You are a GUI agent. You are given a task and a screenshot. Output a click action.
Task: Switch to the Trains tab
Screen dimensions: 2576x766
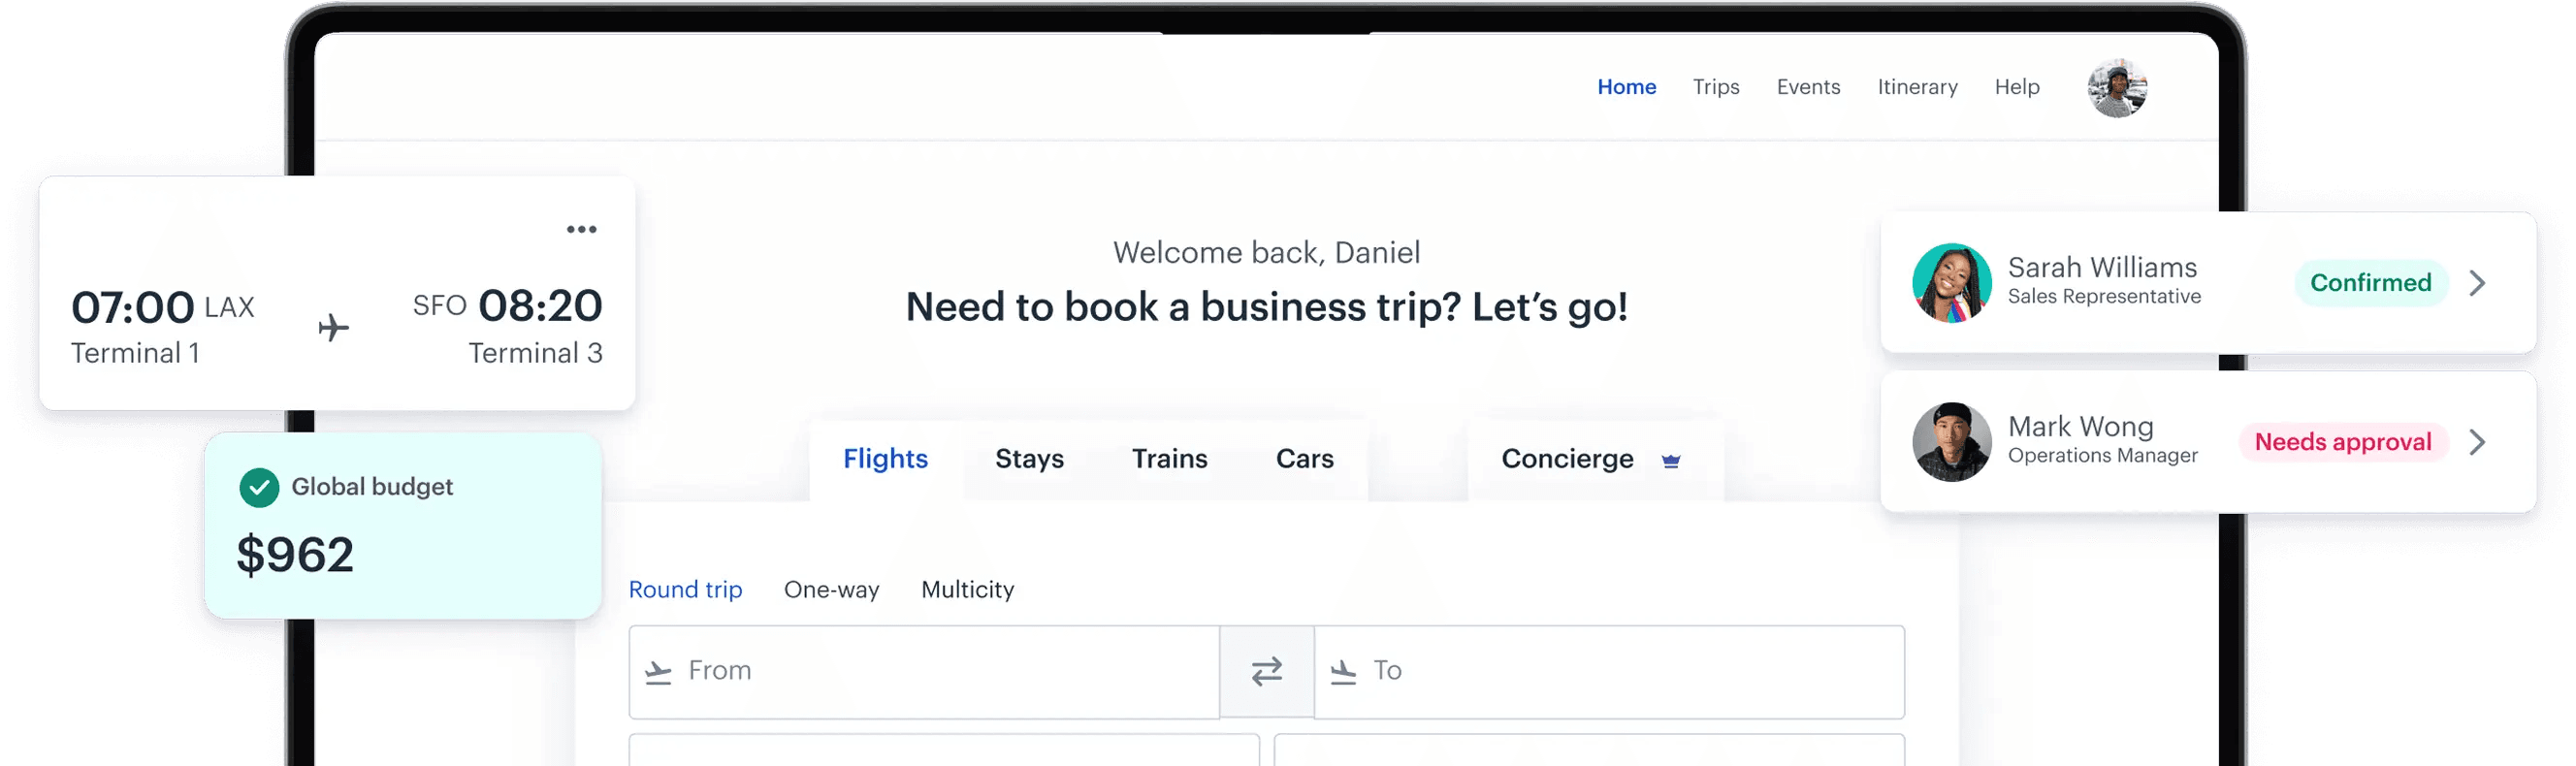pyautogui.click(x=1169, y=458)
